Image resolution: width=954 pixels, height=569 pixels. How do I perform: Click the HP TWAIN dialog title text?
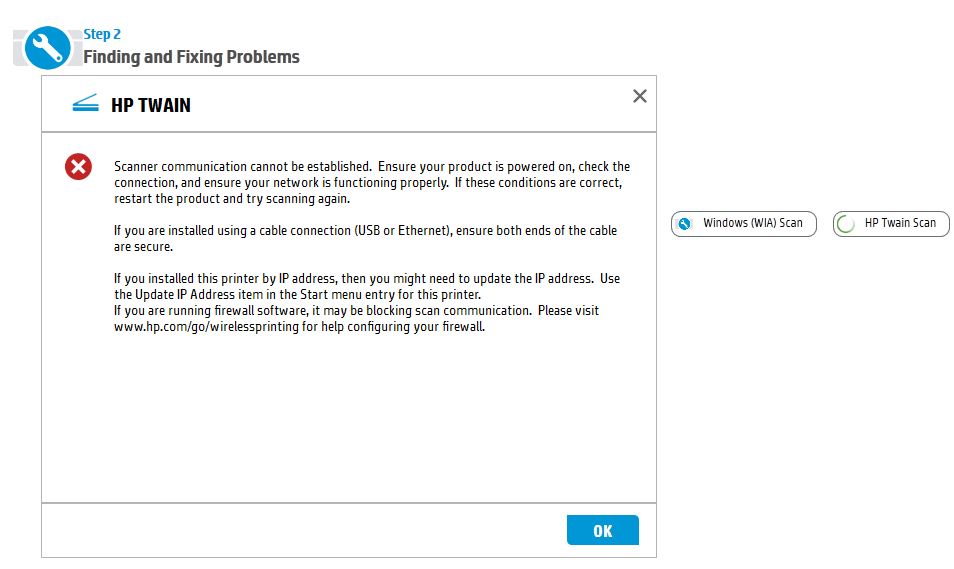(x=151, y=105)
